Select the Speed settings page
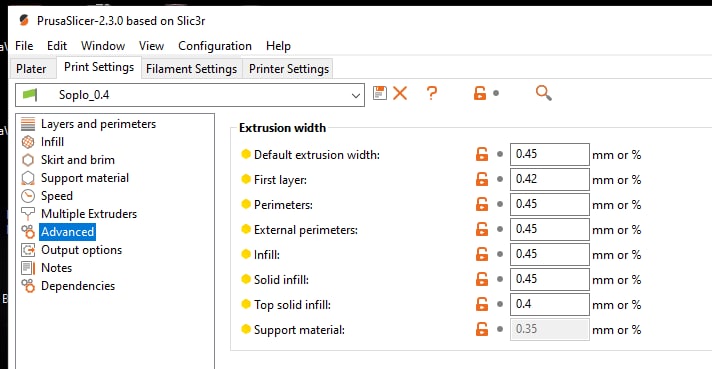The height and width of the screenshot is (369, 712). point(56,196)
